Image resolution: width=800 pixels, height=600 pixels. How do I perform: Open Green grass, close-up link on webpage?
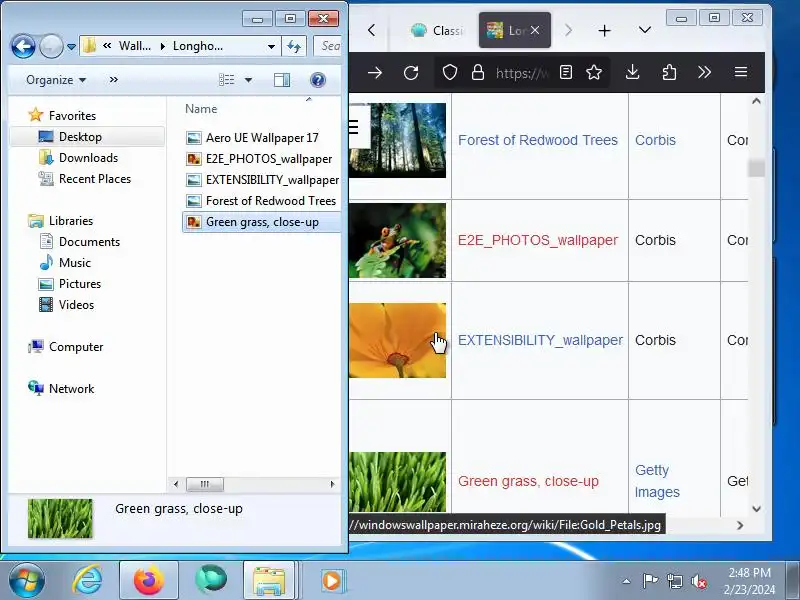(528, 481)
